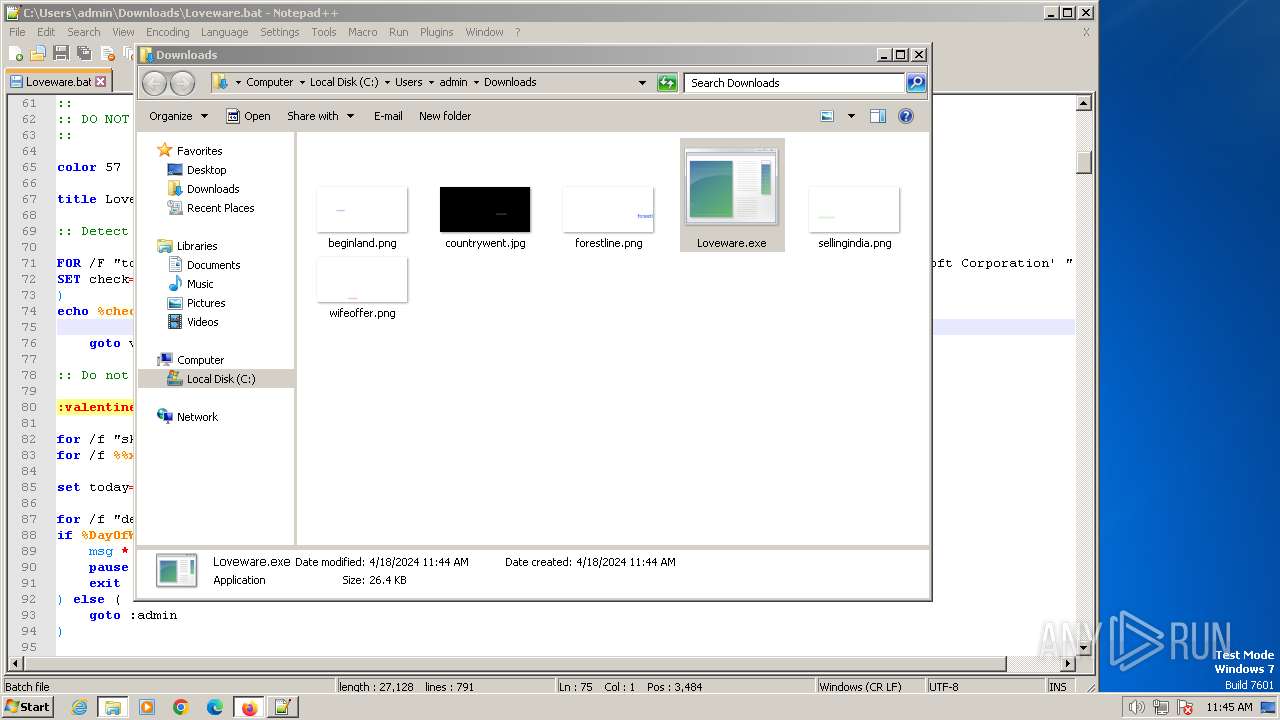Open Microsoft Edge from taskbar

coord(214,707)
